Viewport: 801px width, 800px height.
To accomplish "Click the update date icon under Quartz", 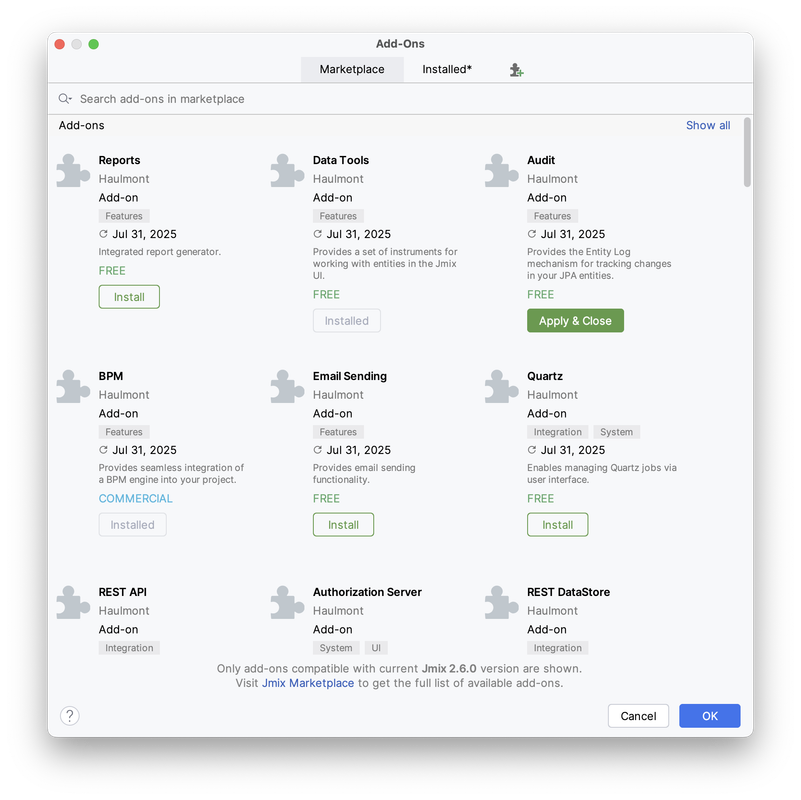I will click(x=532, y=450).
